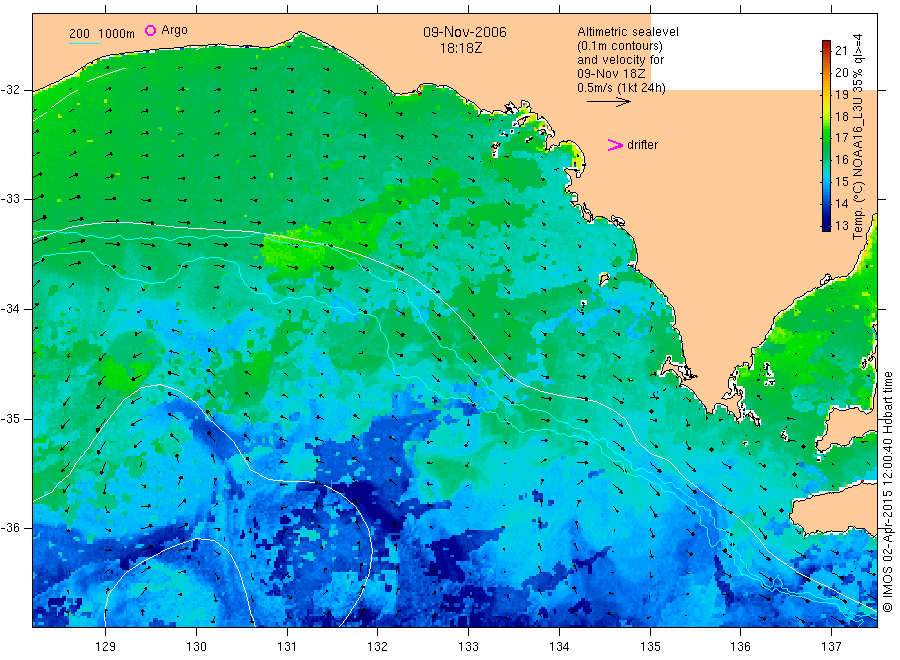Screen dimensions: 900x660
Task: Click the 131 longitude axis label
Action: click(x=287, y=647)
